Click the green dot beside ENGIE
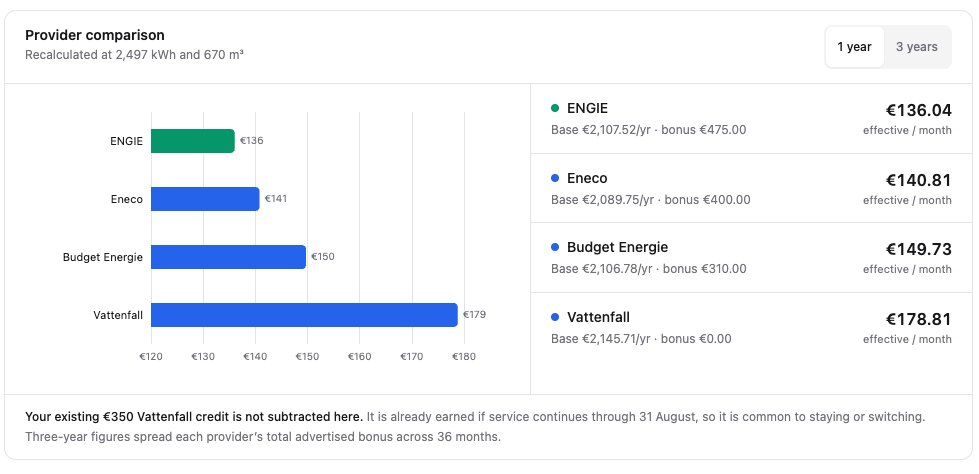979x474 pixels. tap(555, 109)
